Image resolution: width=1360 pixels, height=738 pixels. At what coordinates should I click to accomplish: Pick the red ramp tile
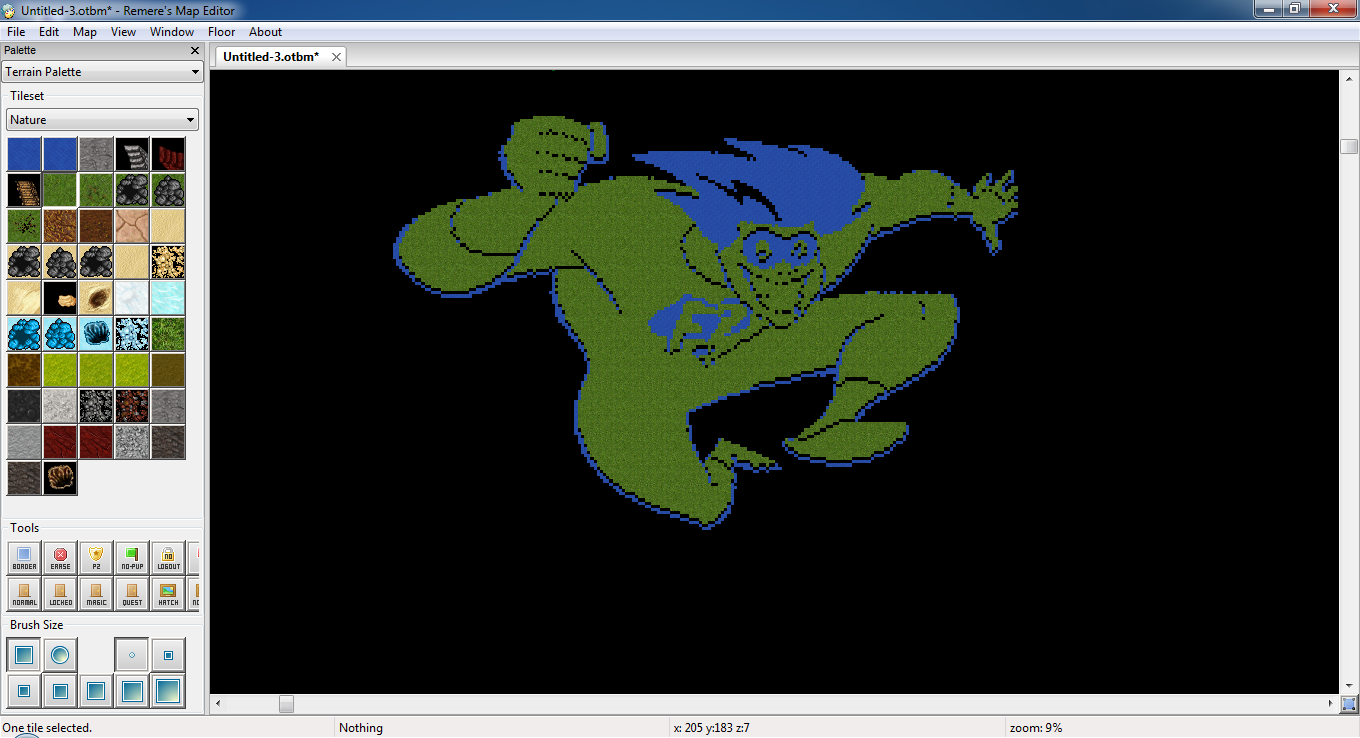(x=168, y=154)
